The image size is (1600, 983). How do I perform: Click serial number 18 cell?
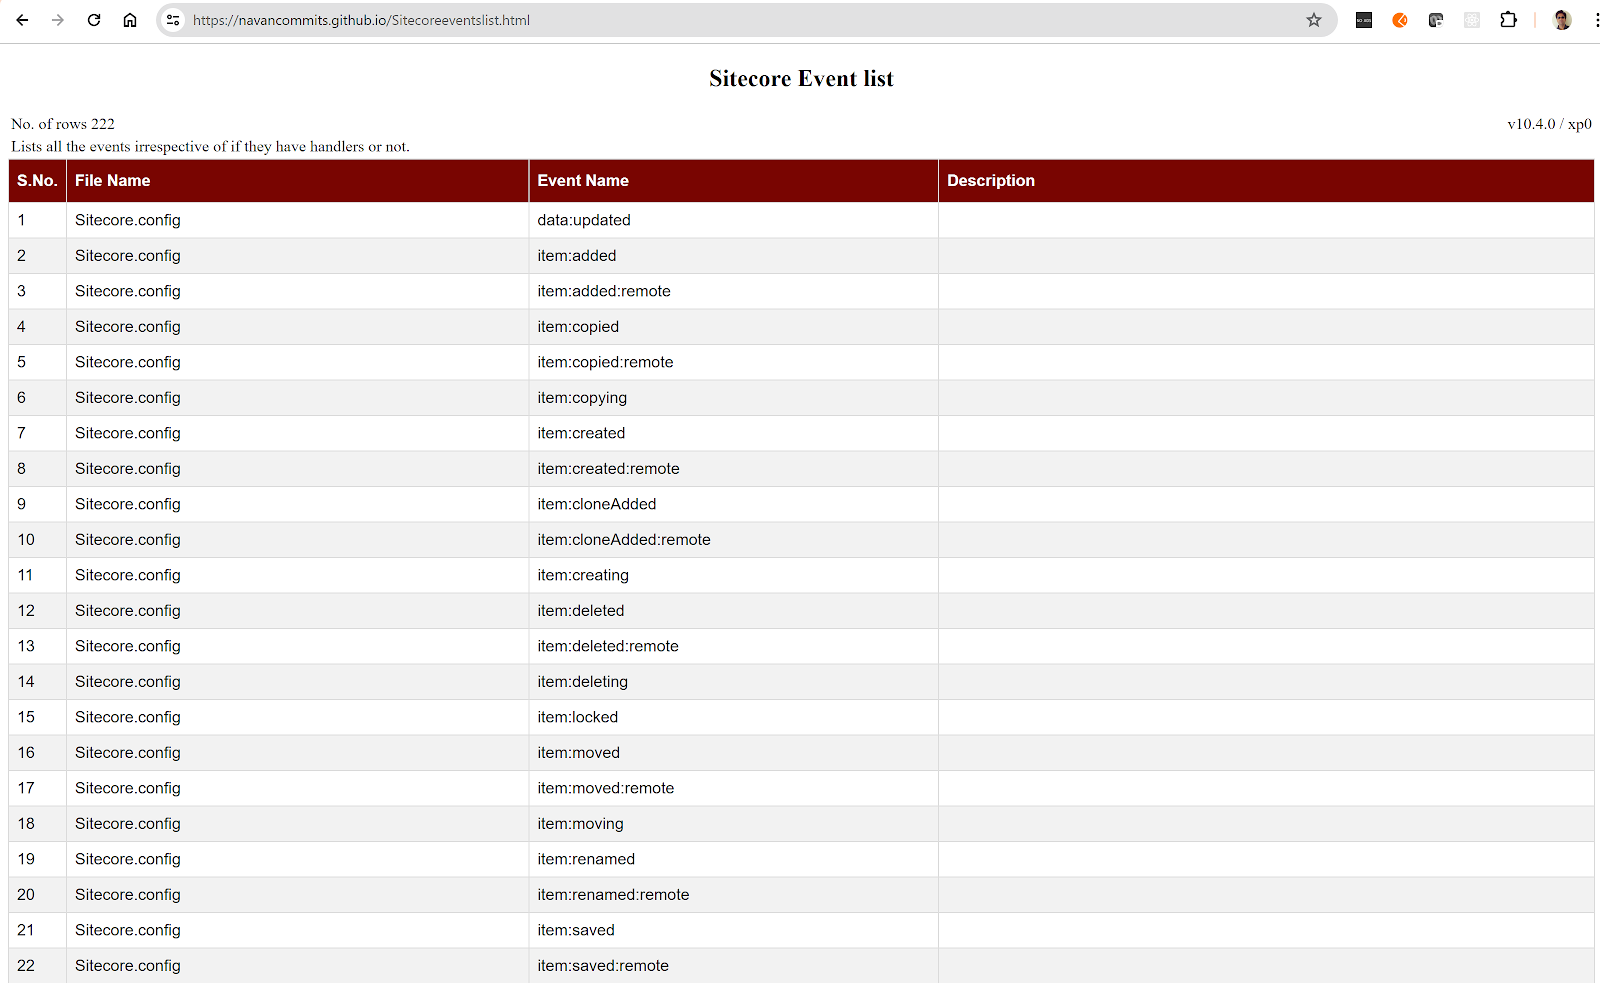tap(37, 824)
